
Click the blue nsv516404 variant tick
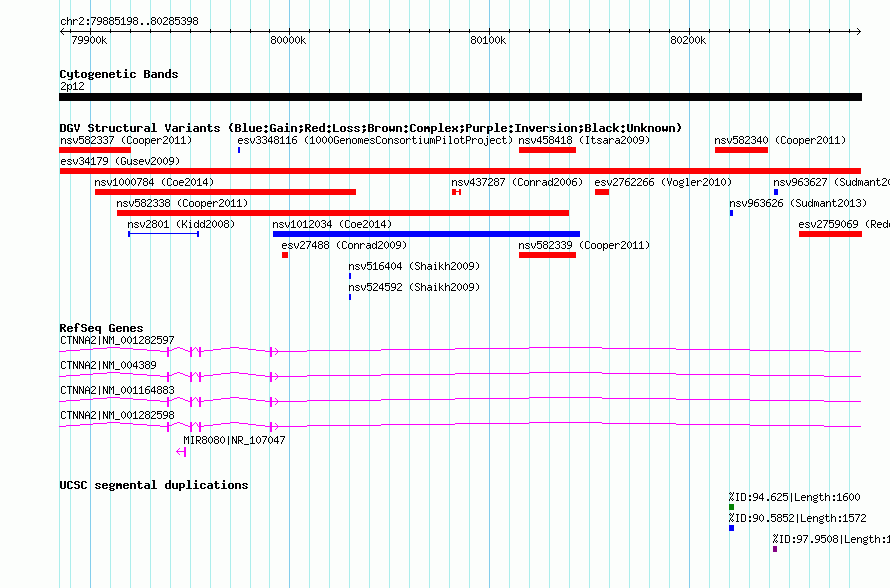point(350,276)
